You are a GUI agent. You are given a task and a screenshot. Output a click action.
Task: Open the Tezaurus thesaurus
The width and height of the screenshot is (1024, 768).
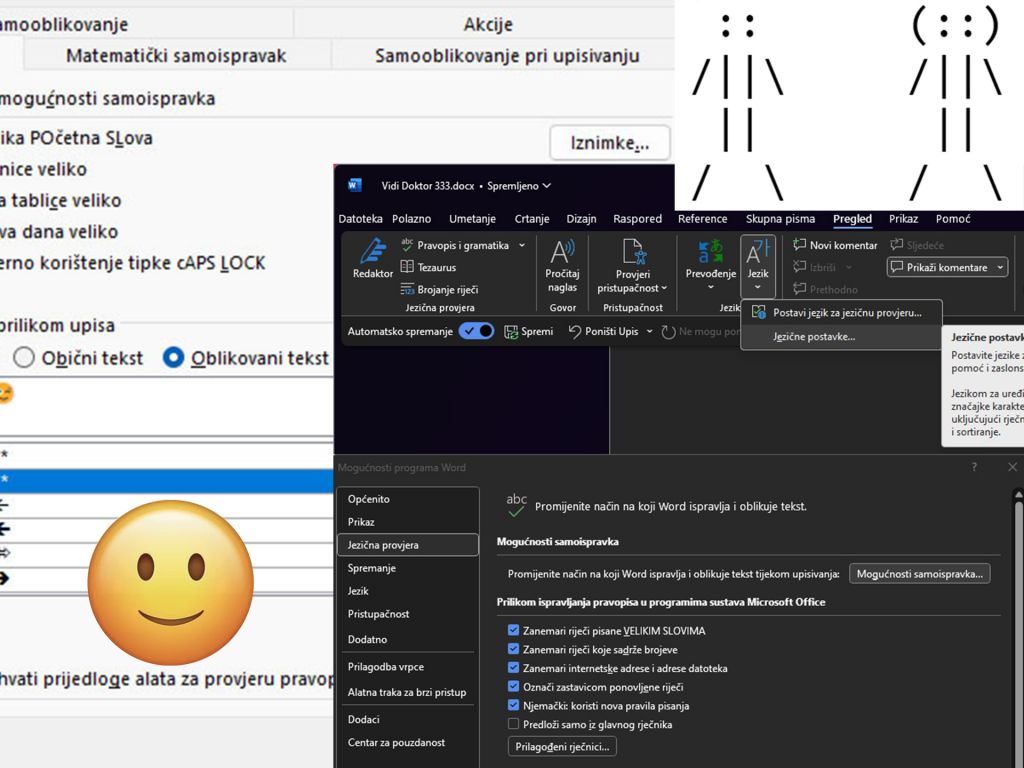pyautogui.click(x=428, y=267)
